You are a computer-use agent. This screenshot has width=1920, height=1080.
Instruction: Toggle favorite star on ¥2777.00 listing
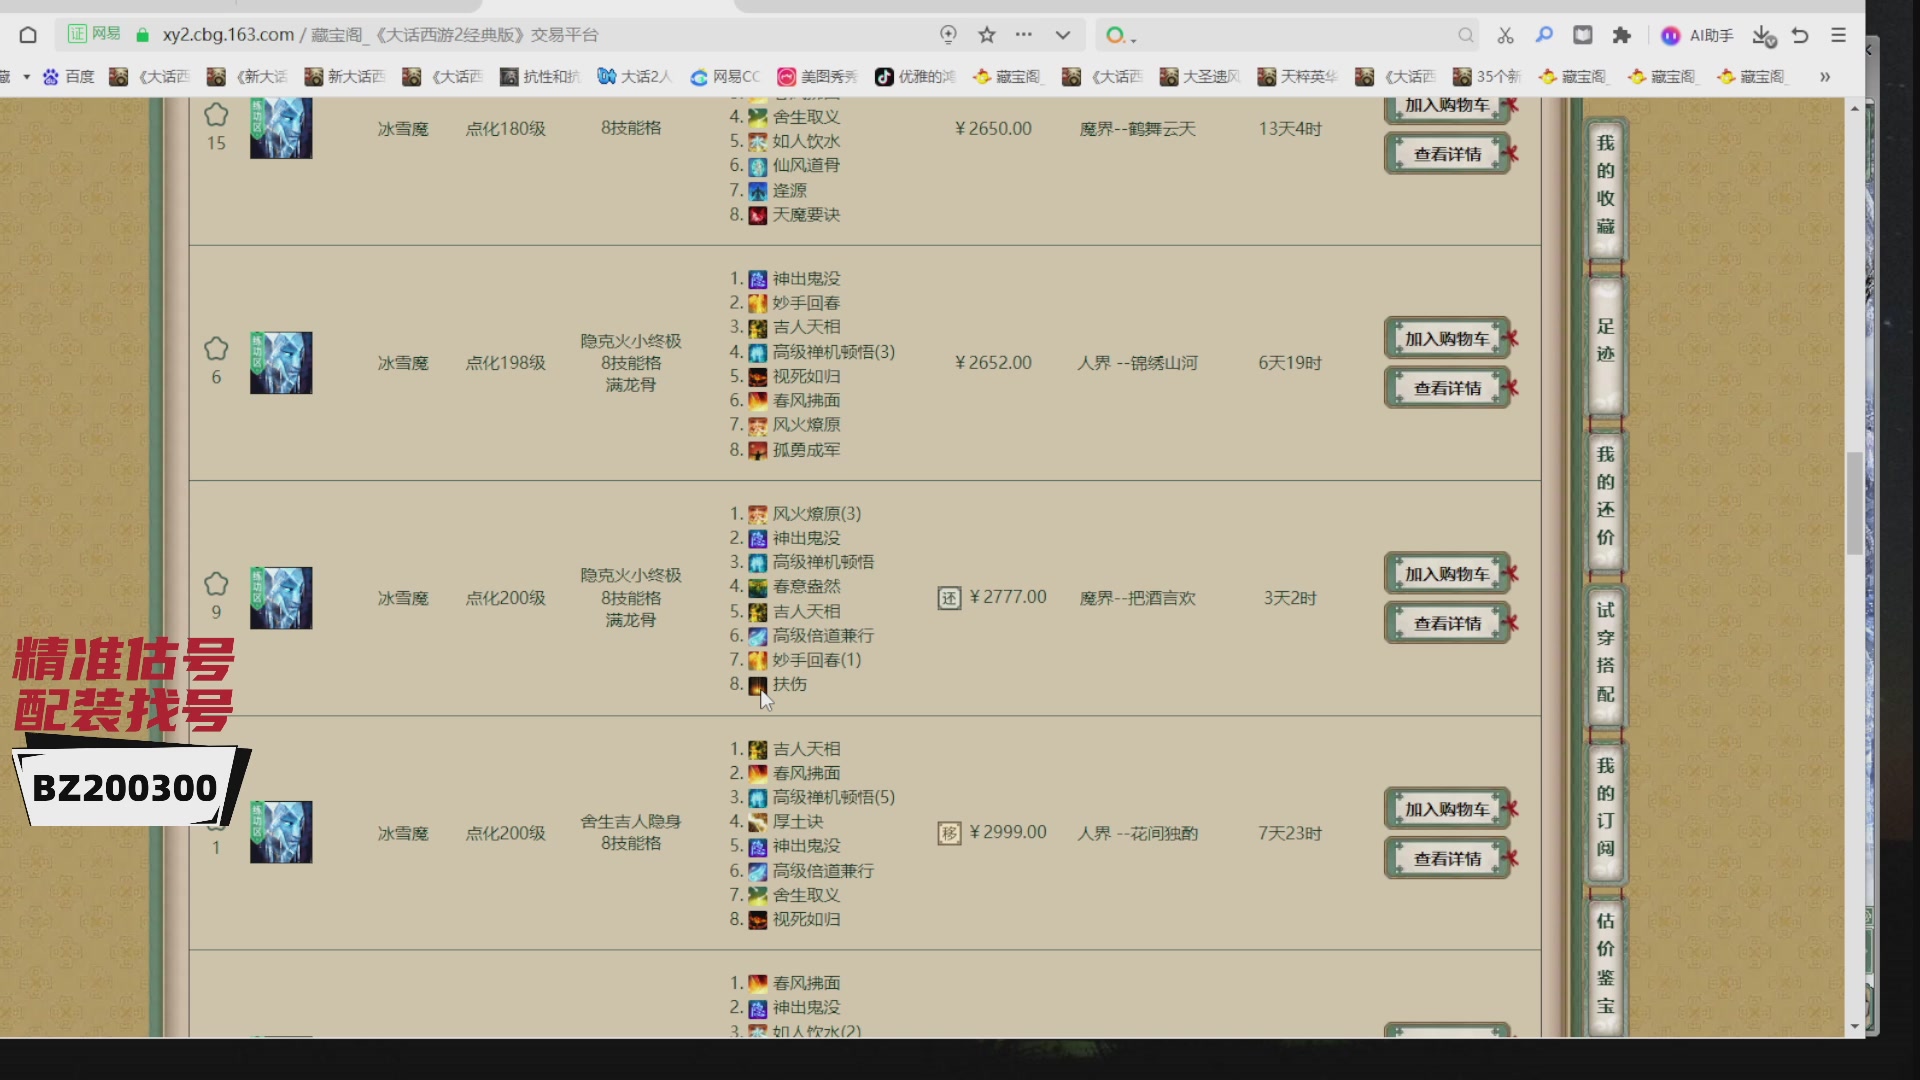tap(216, 584)
